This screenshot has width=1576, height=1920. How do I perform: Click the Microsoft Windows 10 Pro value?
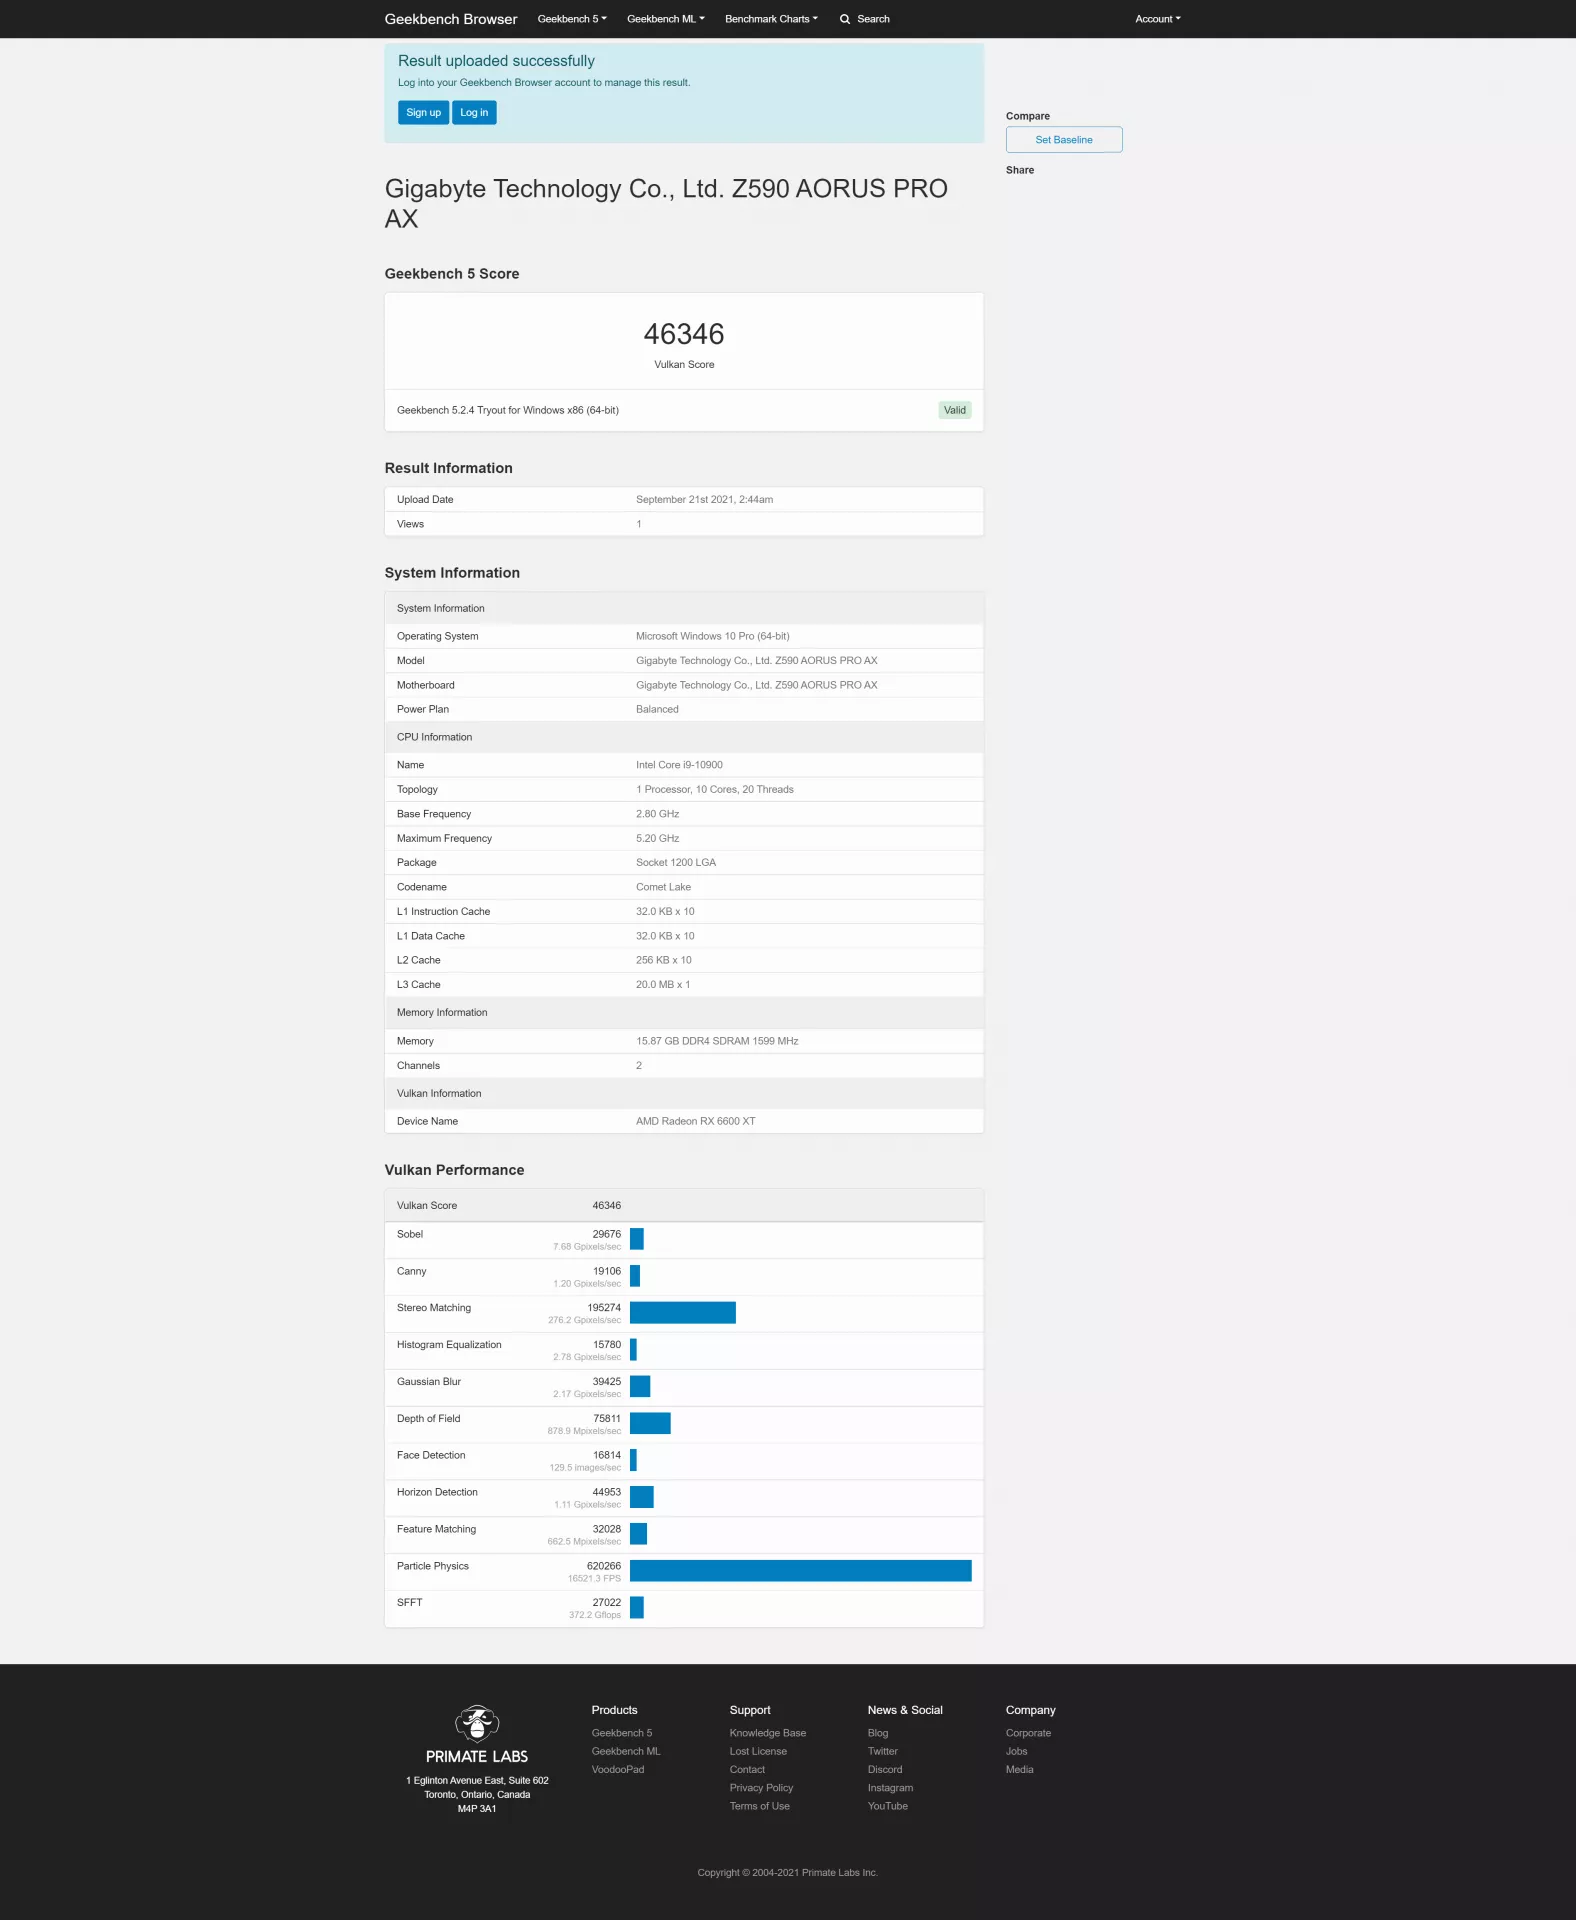tap(713, 636)
